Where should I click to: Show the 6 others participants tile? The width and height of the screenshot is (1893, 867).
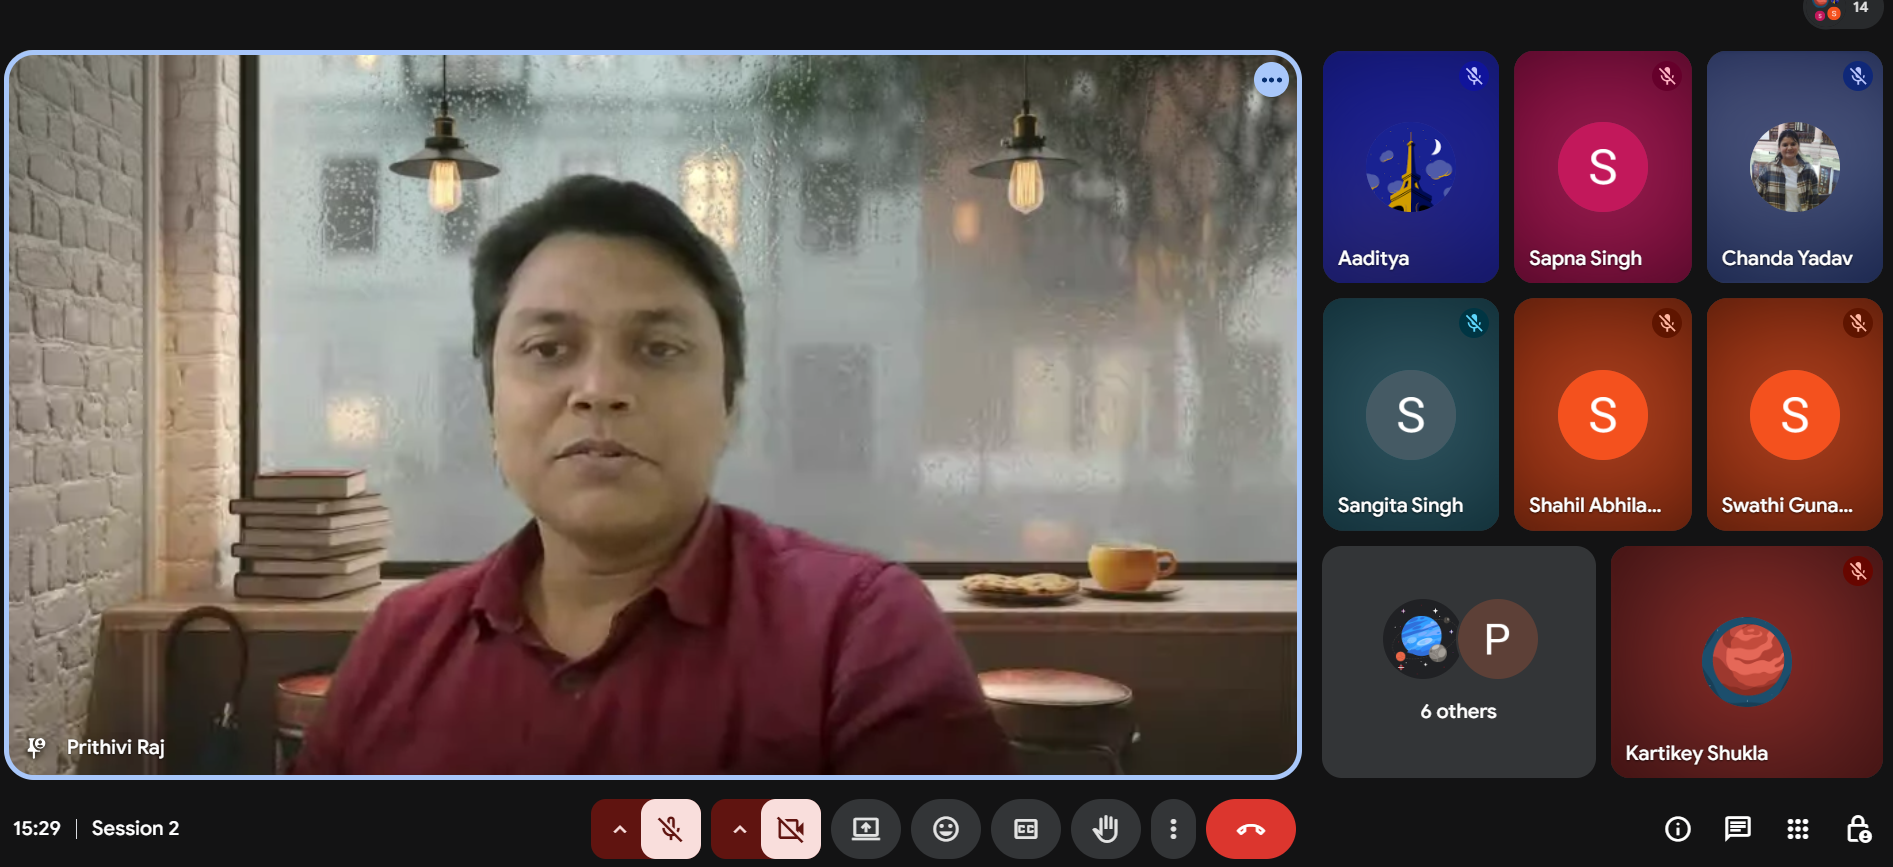coord(1458,662)
